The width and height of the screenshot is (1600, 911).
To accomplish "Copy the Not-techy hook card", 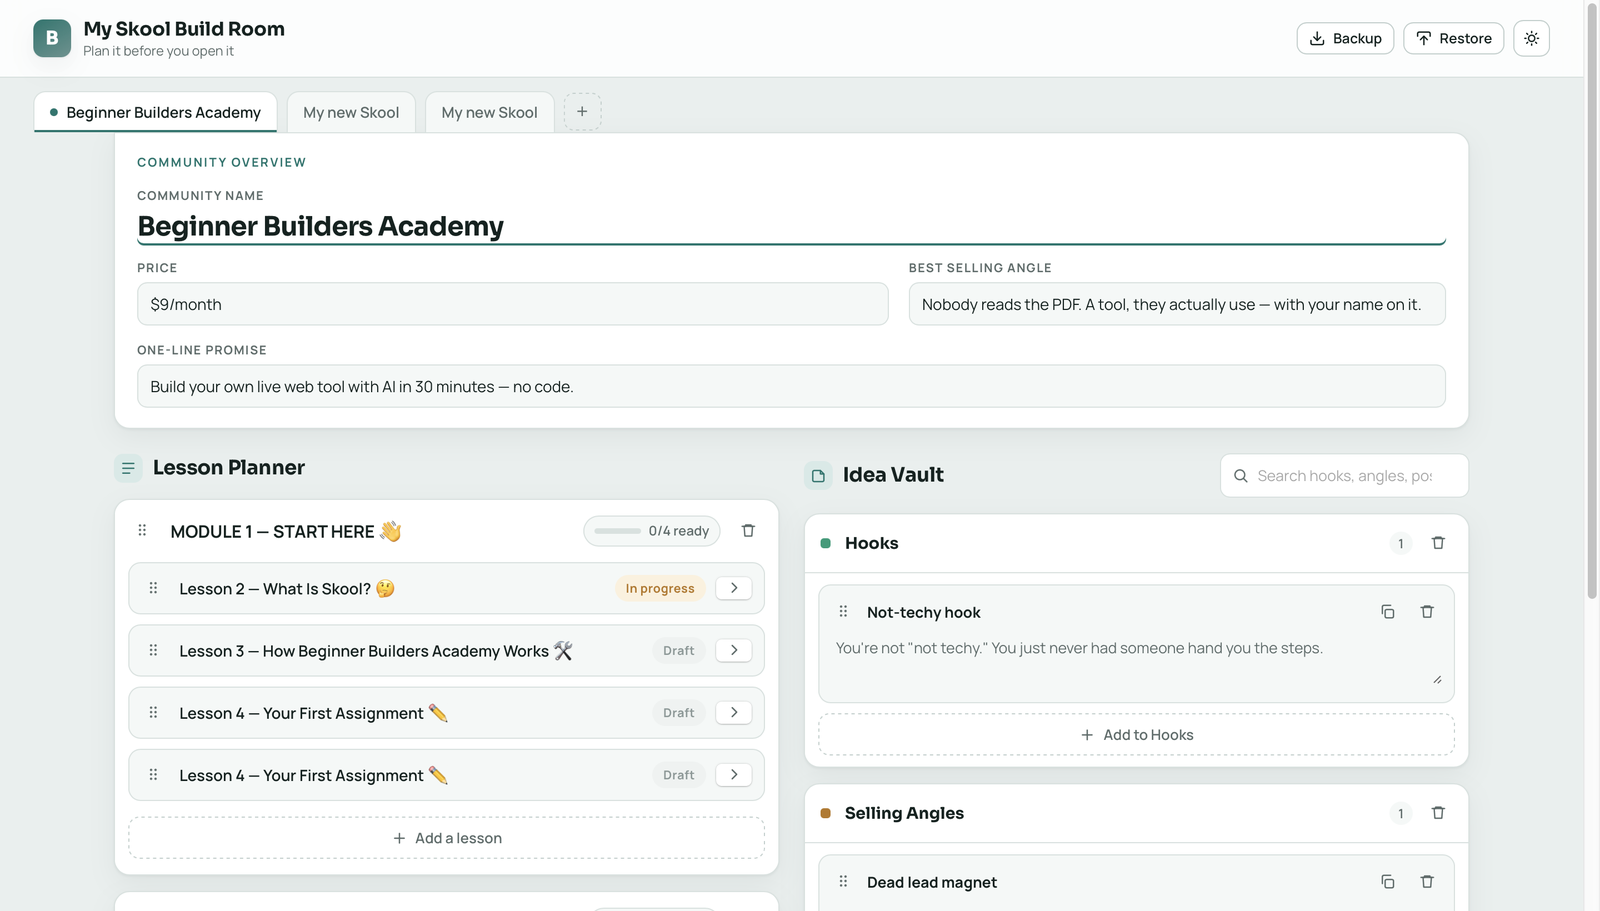I will (1387, 611).
